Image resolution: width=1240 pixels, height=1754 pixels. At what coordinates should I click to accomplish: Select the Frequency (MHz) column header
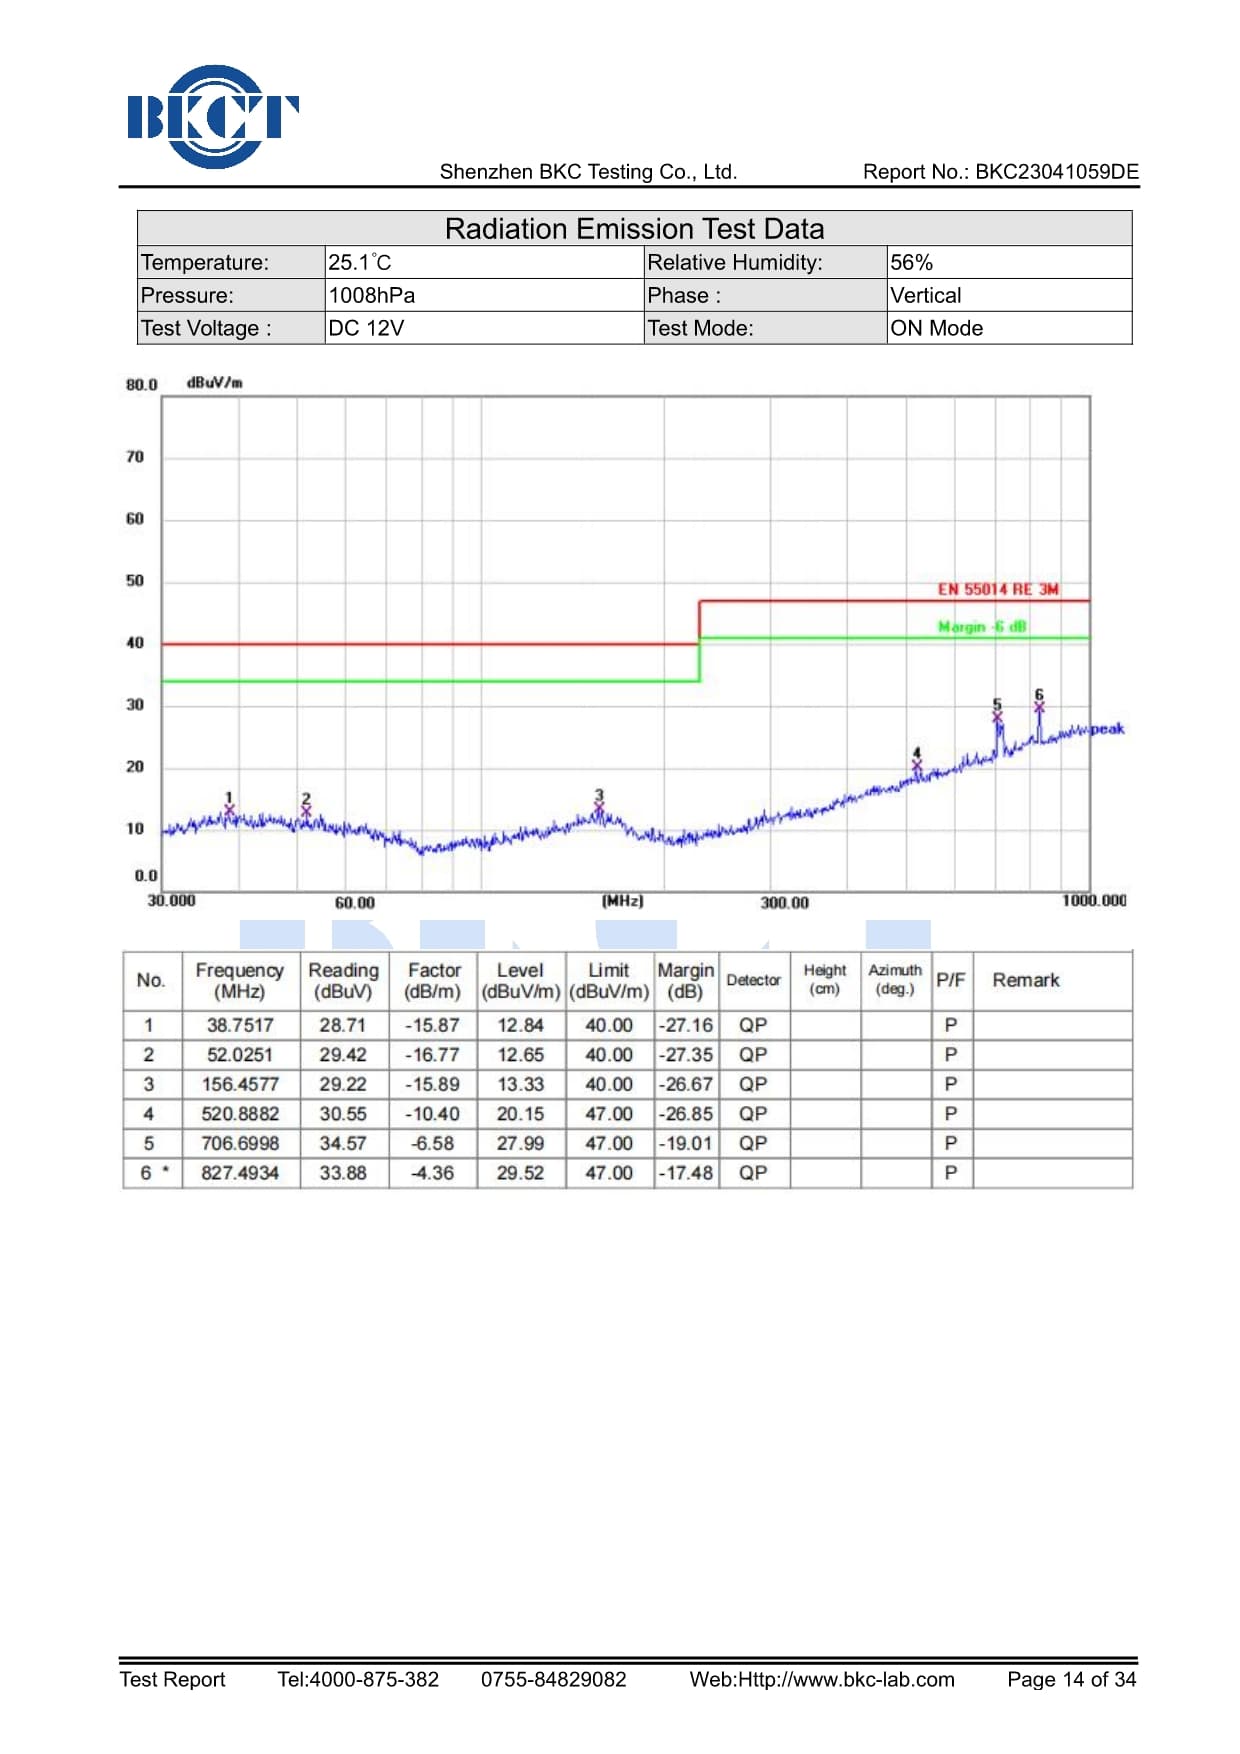240,980
